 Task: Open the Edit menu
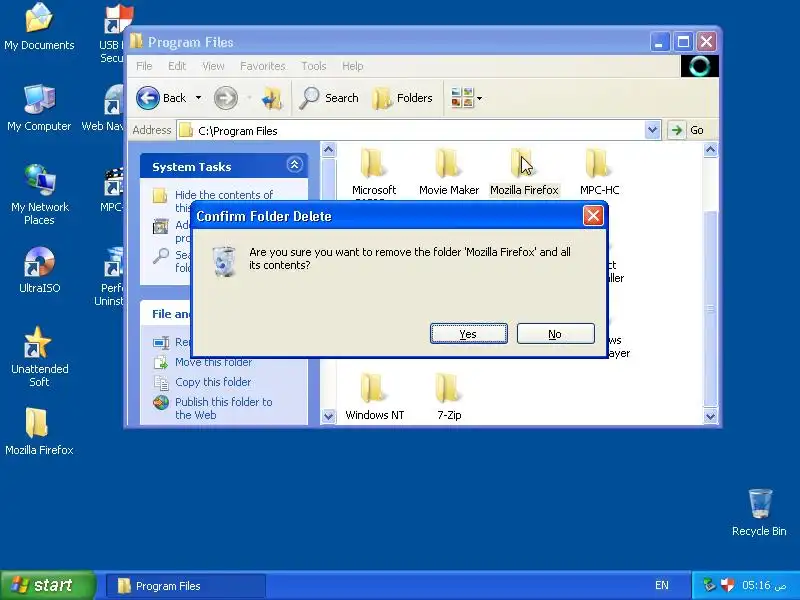click(177, 66)
